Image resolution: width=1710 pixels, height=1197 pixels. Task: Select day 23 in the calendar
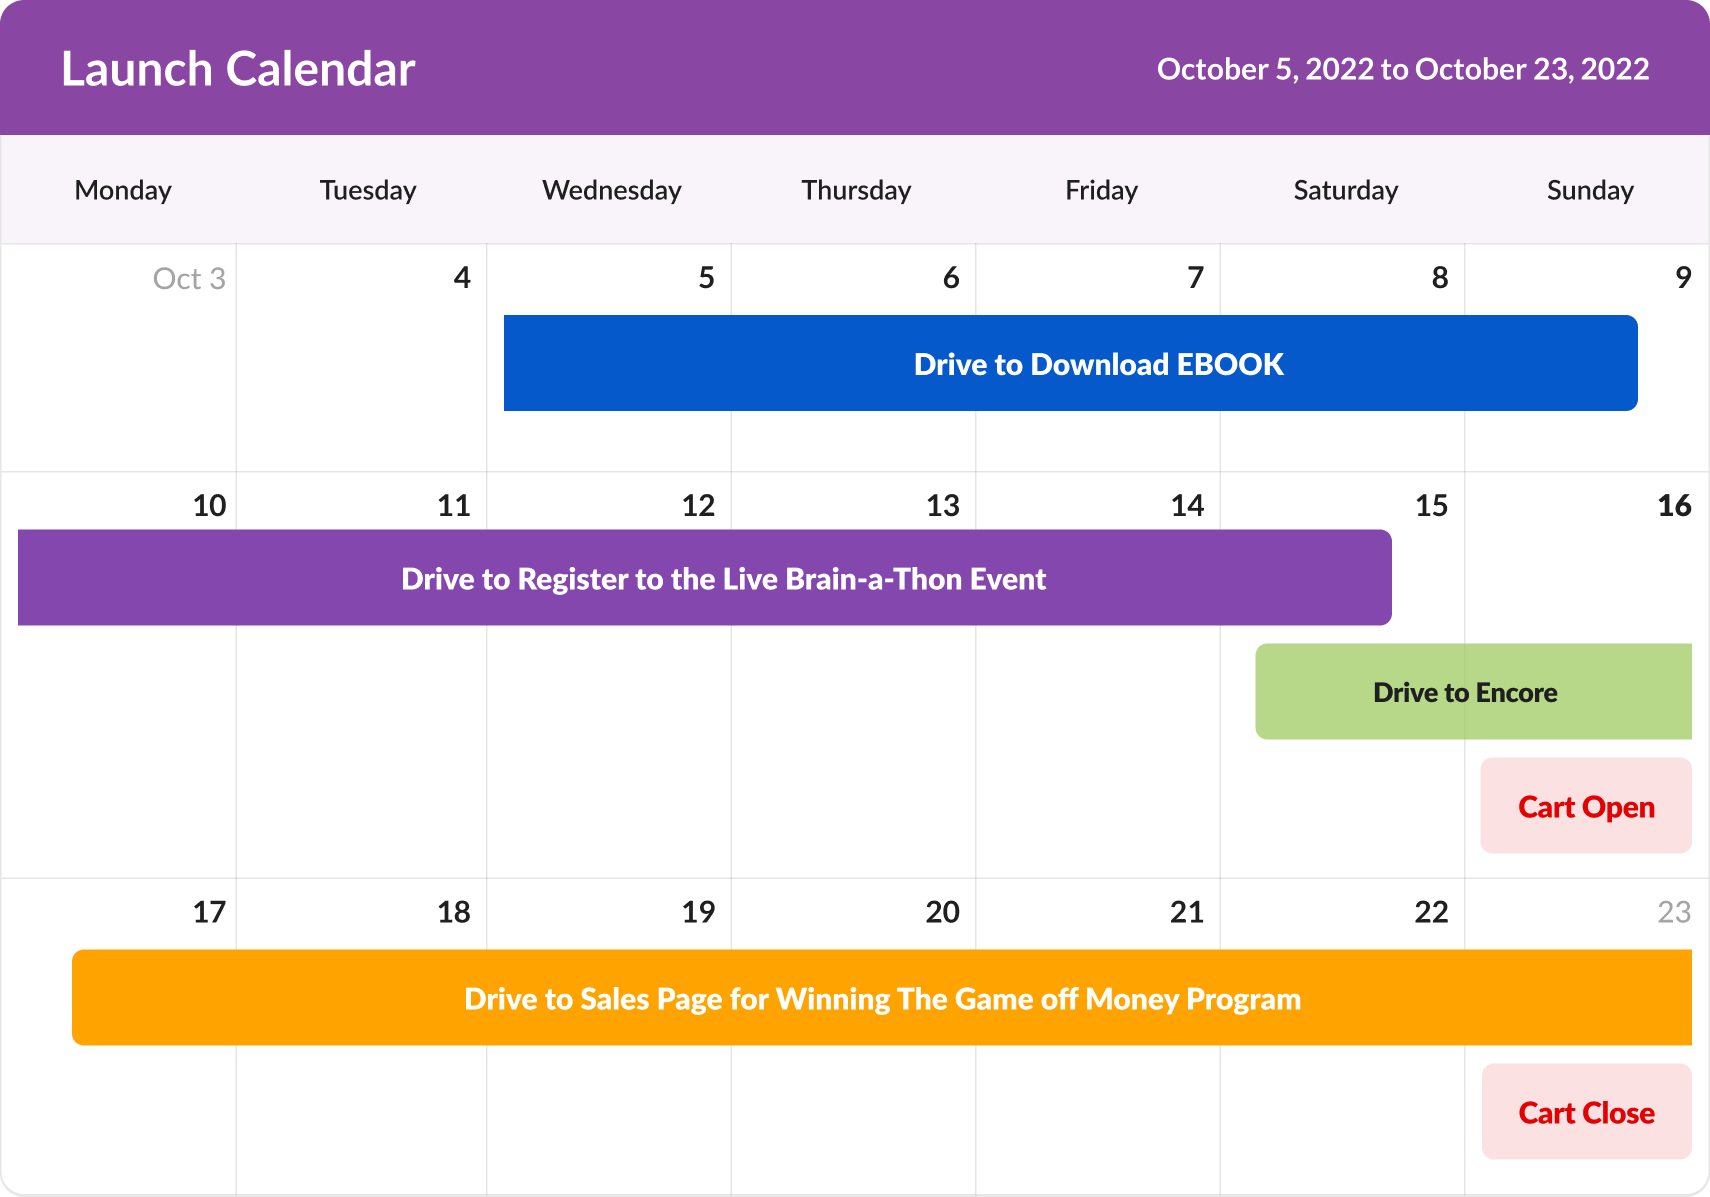coord(1673,911)
